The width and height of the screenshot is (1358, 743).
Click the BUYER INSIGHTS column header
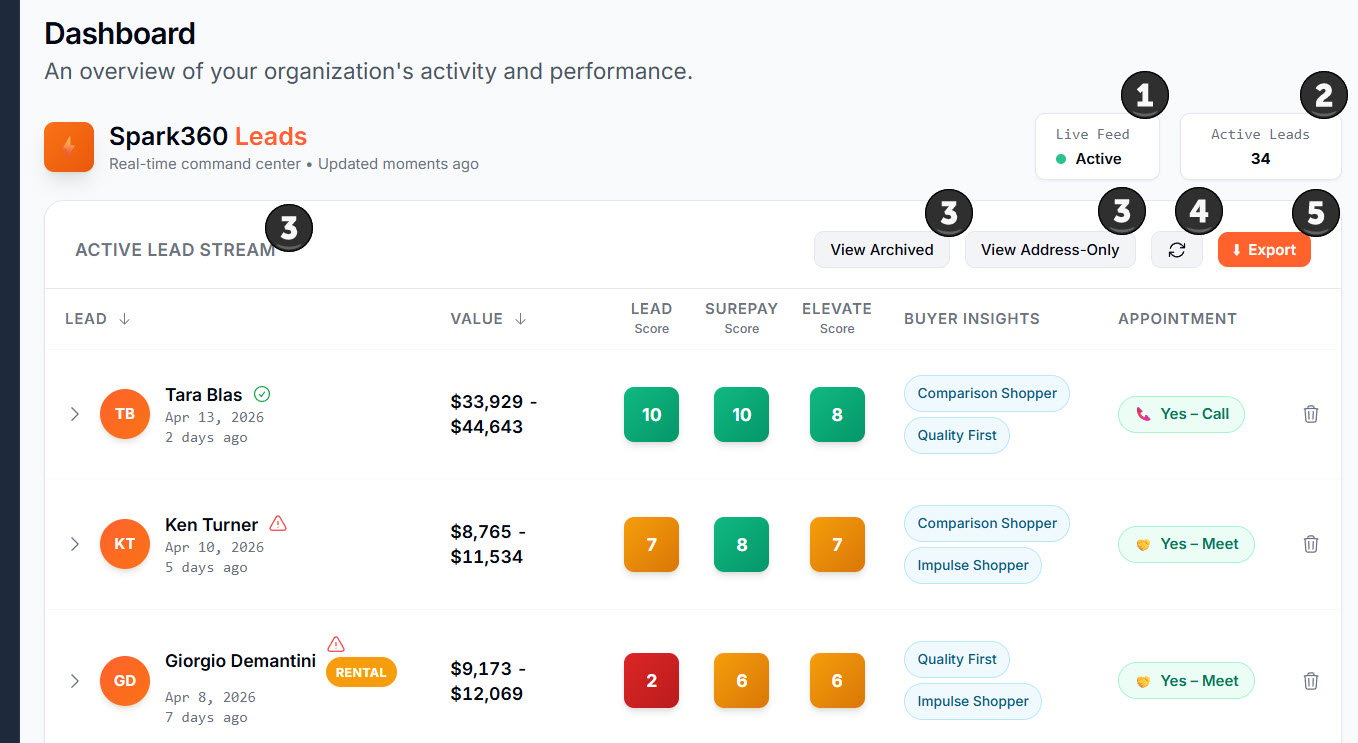click(x=972, y=319)
